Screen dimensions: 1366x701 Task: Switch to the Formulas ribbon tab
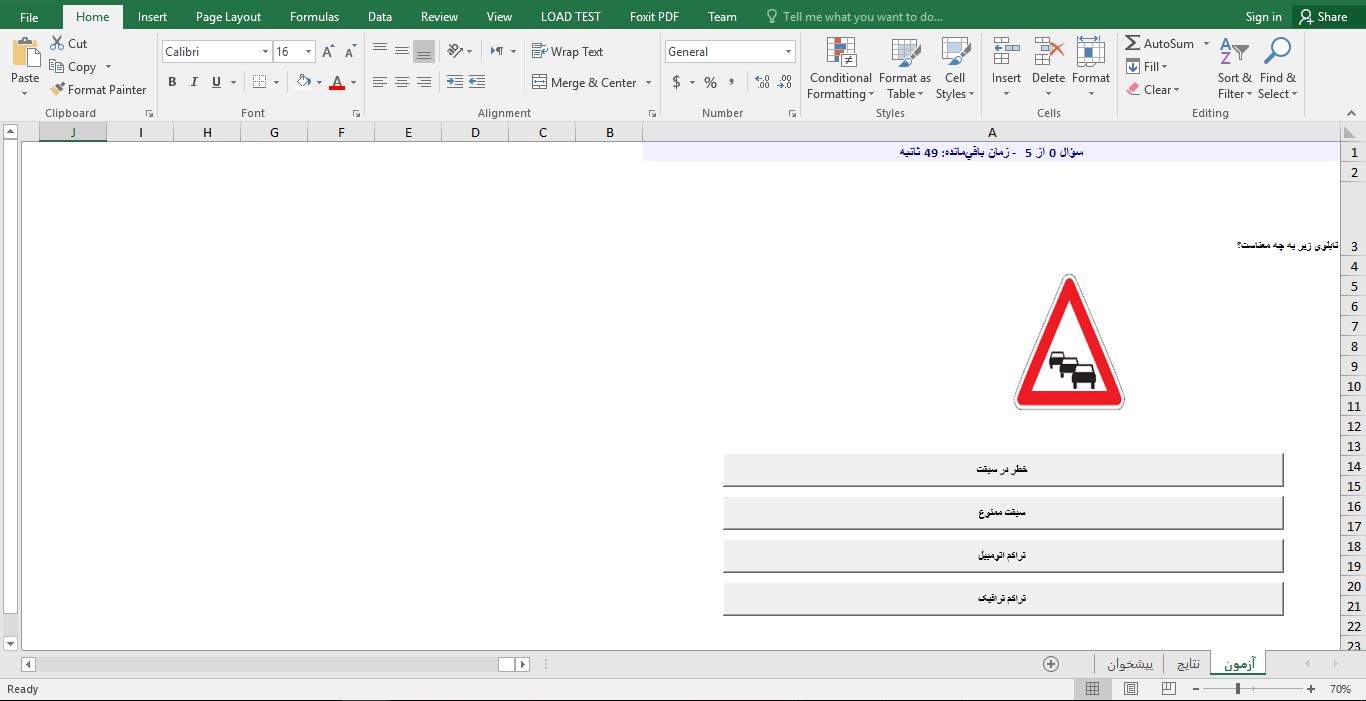(314, 17)
